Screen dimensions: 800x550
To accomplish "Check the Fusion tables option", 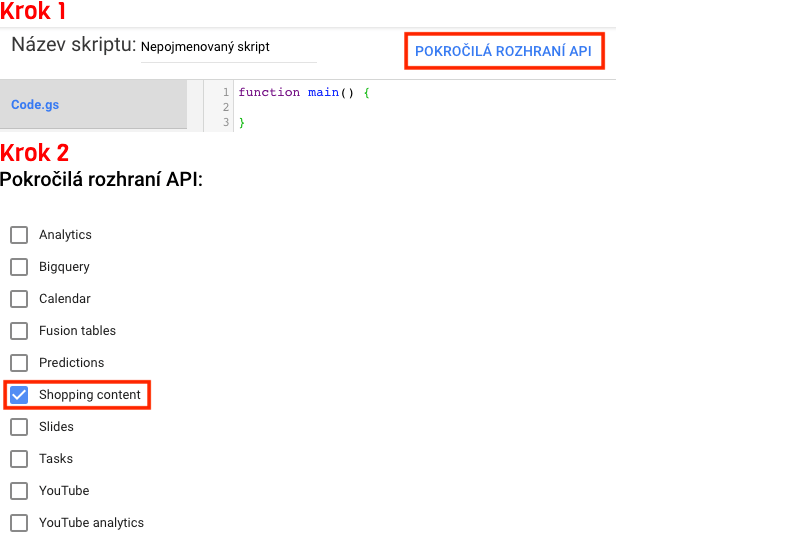I will click(x=19, y=331).
